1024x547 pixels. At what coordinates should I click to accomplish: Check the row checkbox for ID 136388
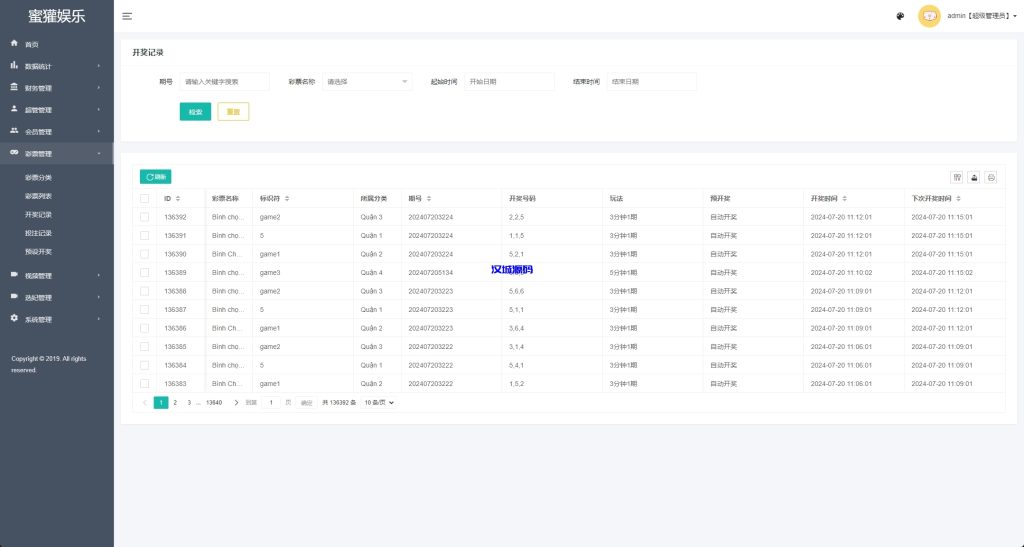(145, 291)
